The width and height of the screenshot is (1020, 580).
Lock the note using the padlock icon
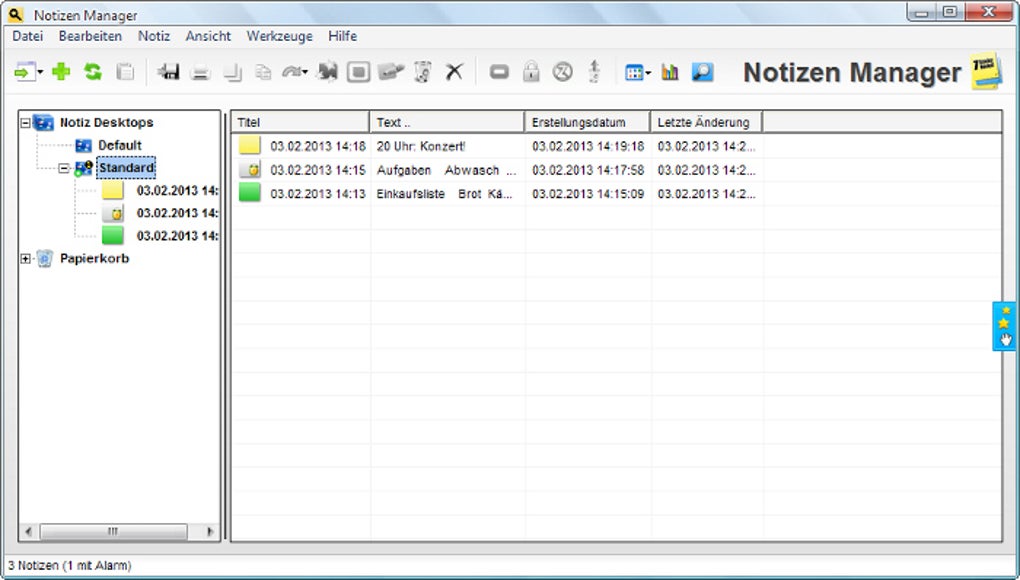click(531, 71)
